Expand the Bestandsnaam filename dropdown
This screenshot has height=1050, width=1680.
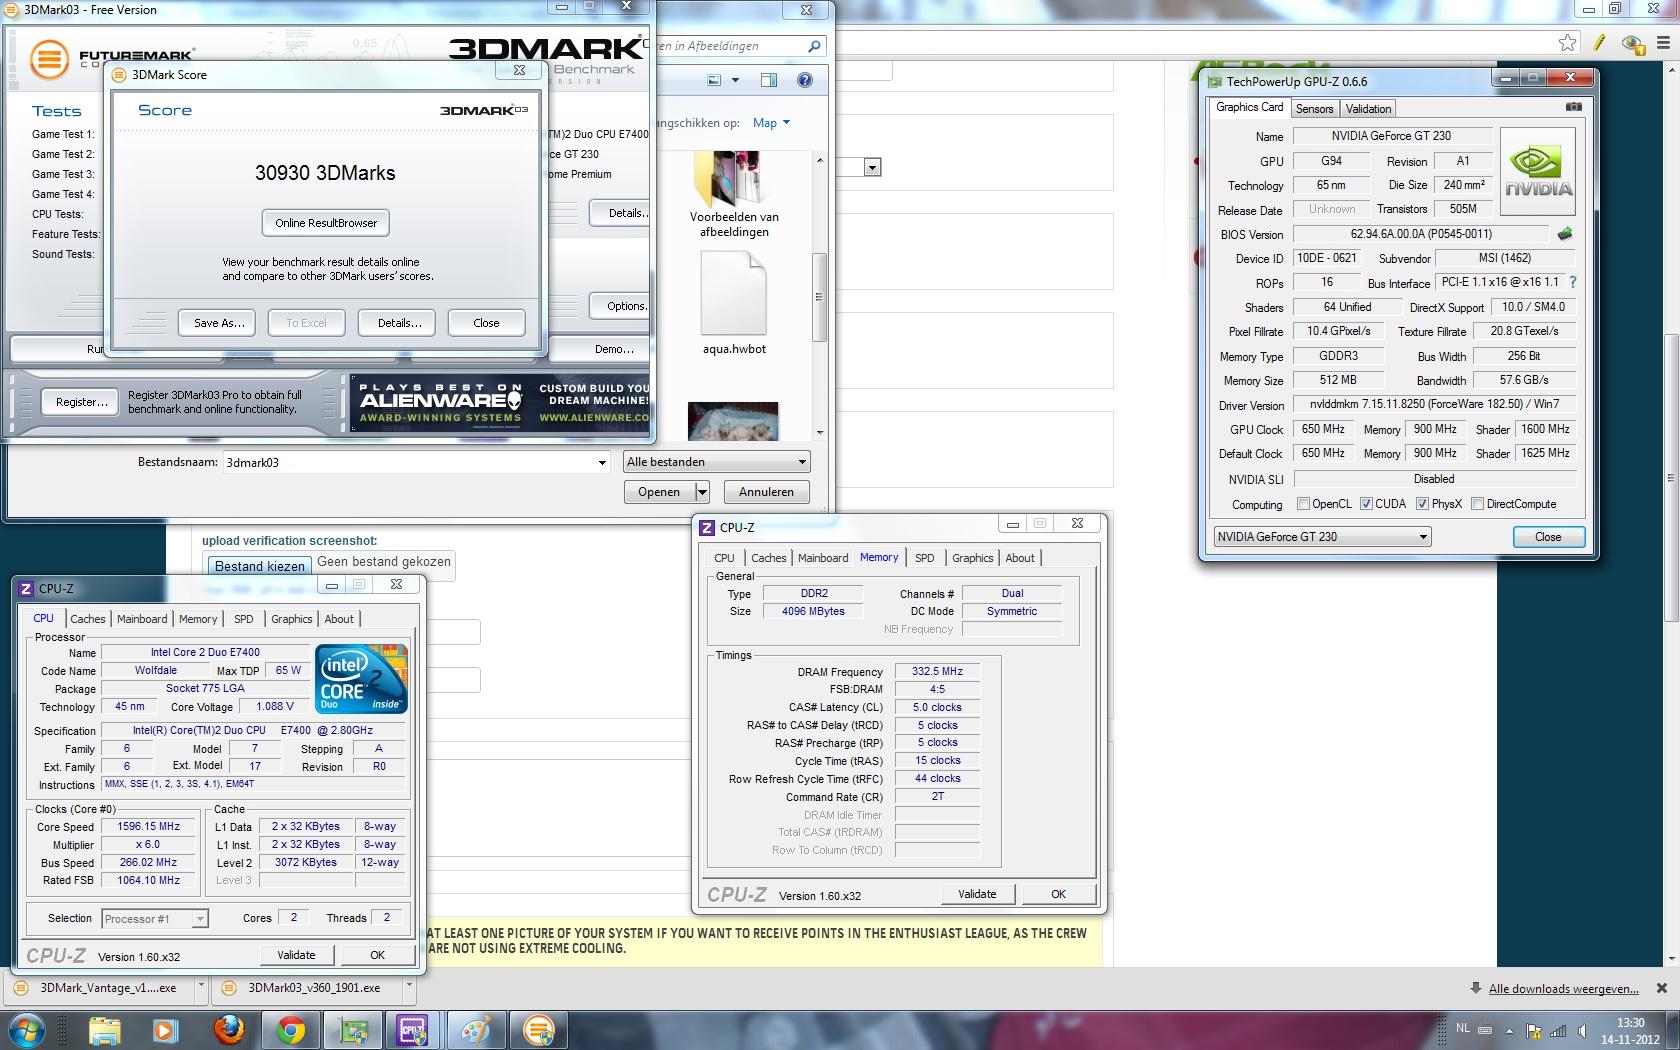pyautogui.click(x=601, y=462)
